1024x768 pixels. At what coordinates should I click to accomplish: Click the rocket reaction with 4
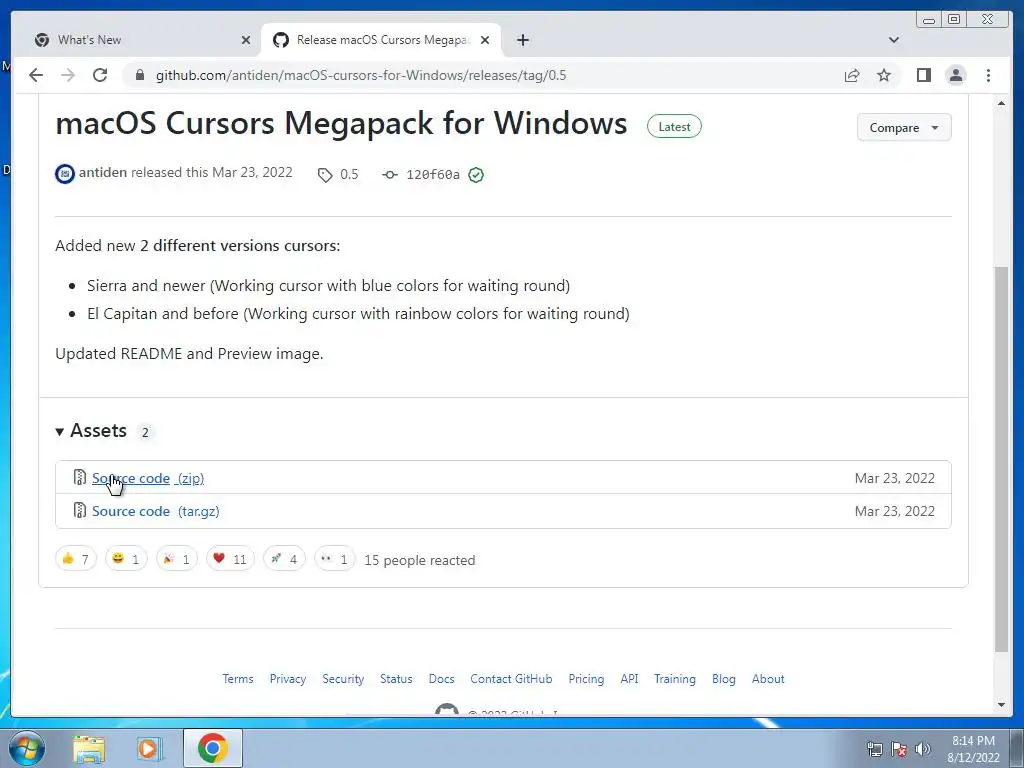pos(284,559)
